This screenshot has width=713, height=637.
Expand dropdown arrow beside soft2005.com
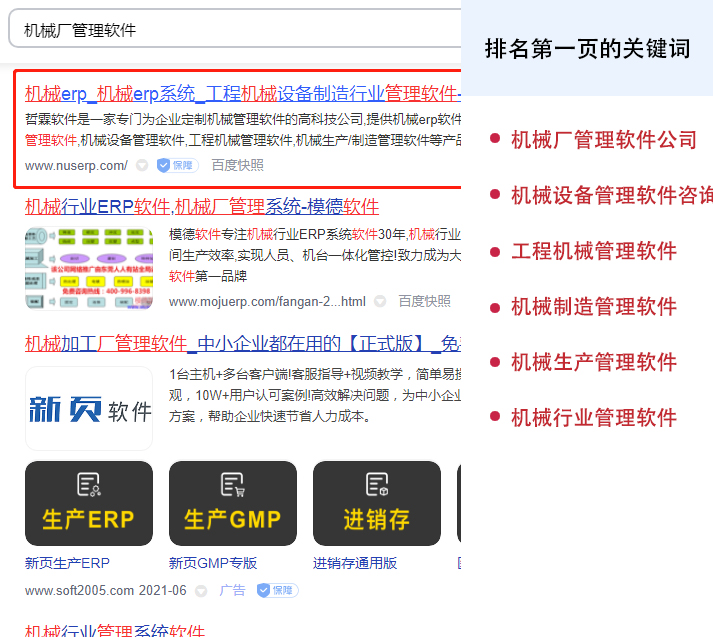(201, 591)
